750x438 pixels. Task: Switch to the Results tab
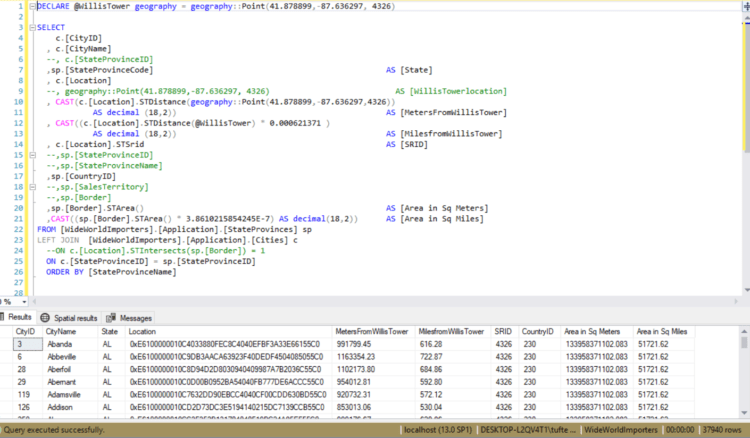17,317
